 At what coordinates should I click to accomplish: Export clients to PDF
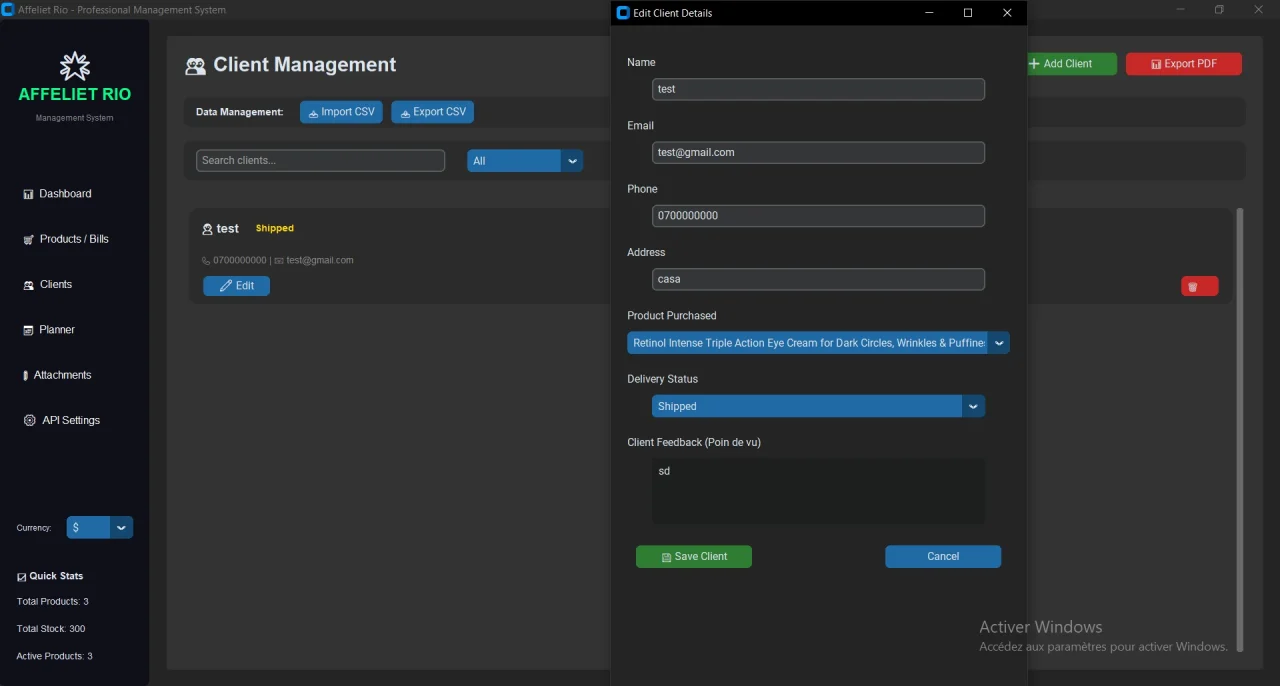click(1184, 64)
